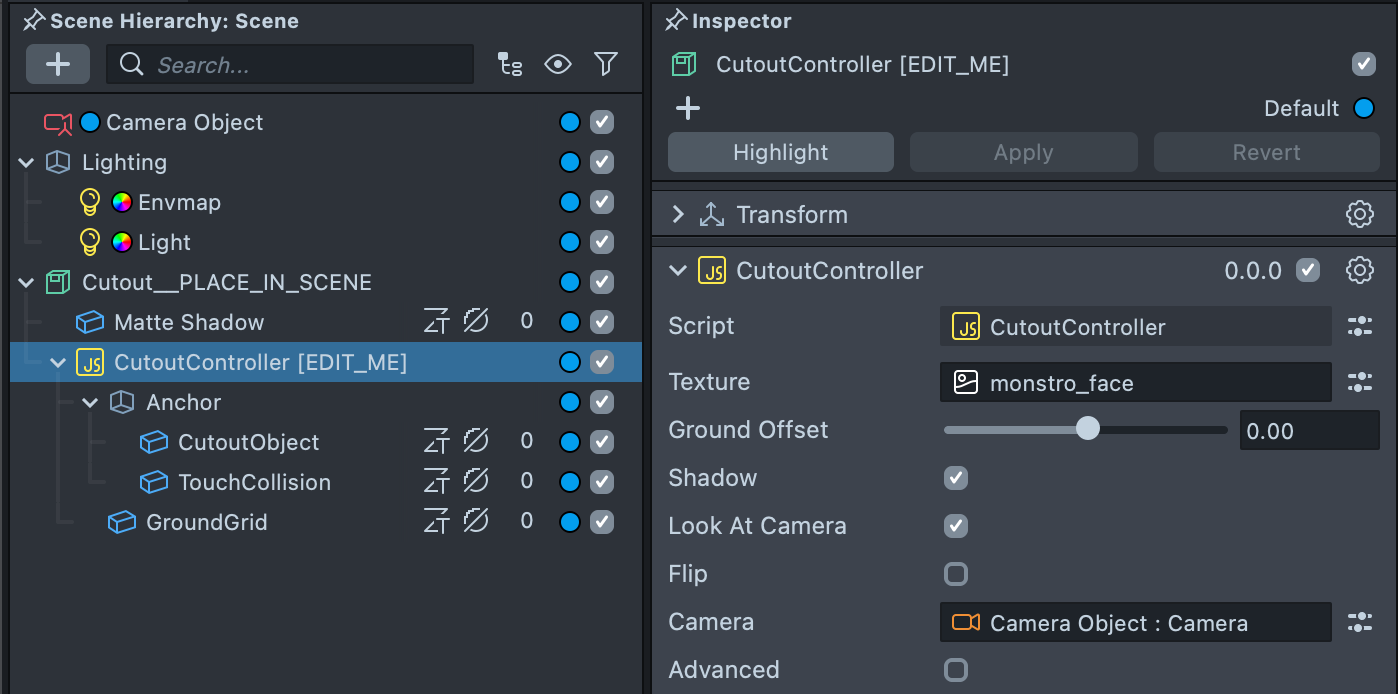Click the options icon beside the Texture field
The image size is (1398, 694).
1359,382
